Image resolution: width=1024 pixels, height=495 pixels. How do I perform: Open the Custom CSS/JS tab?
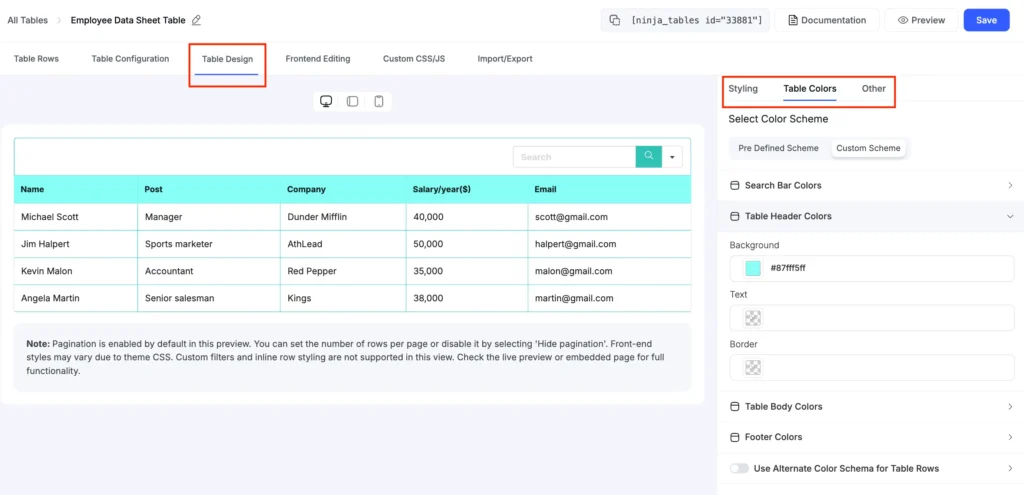[x=414, y=59]
